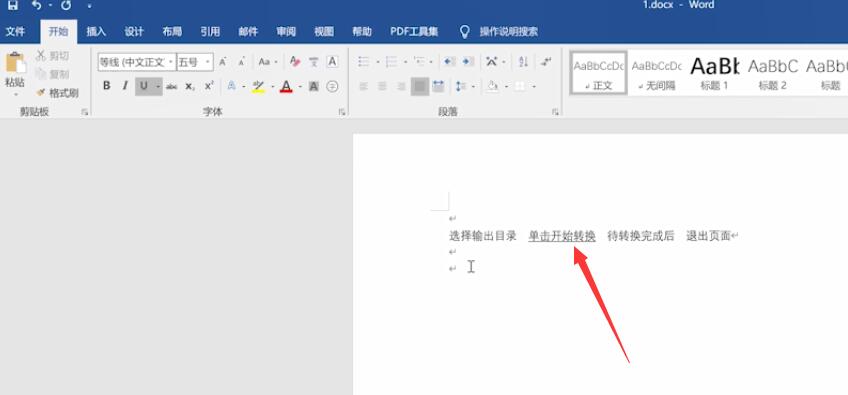Click the Line and Paragraph Spacing icon
The image size is (848, 395).
click(461, 86)
